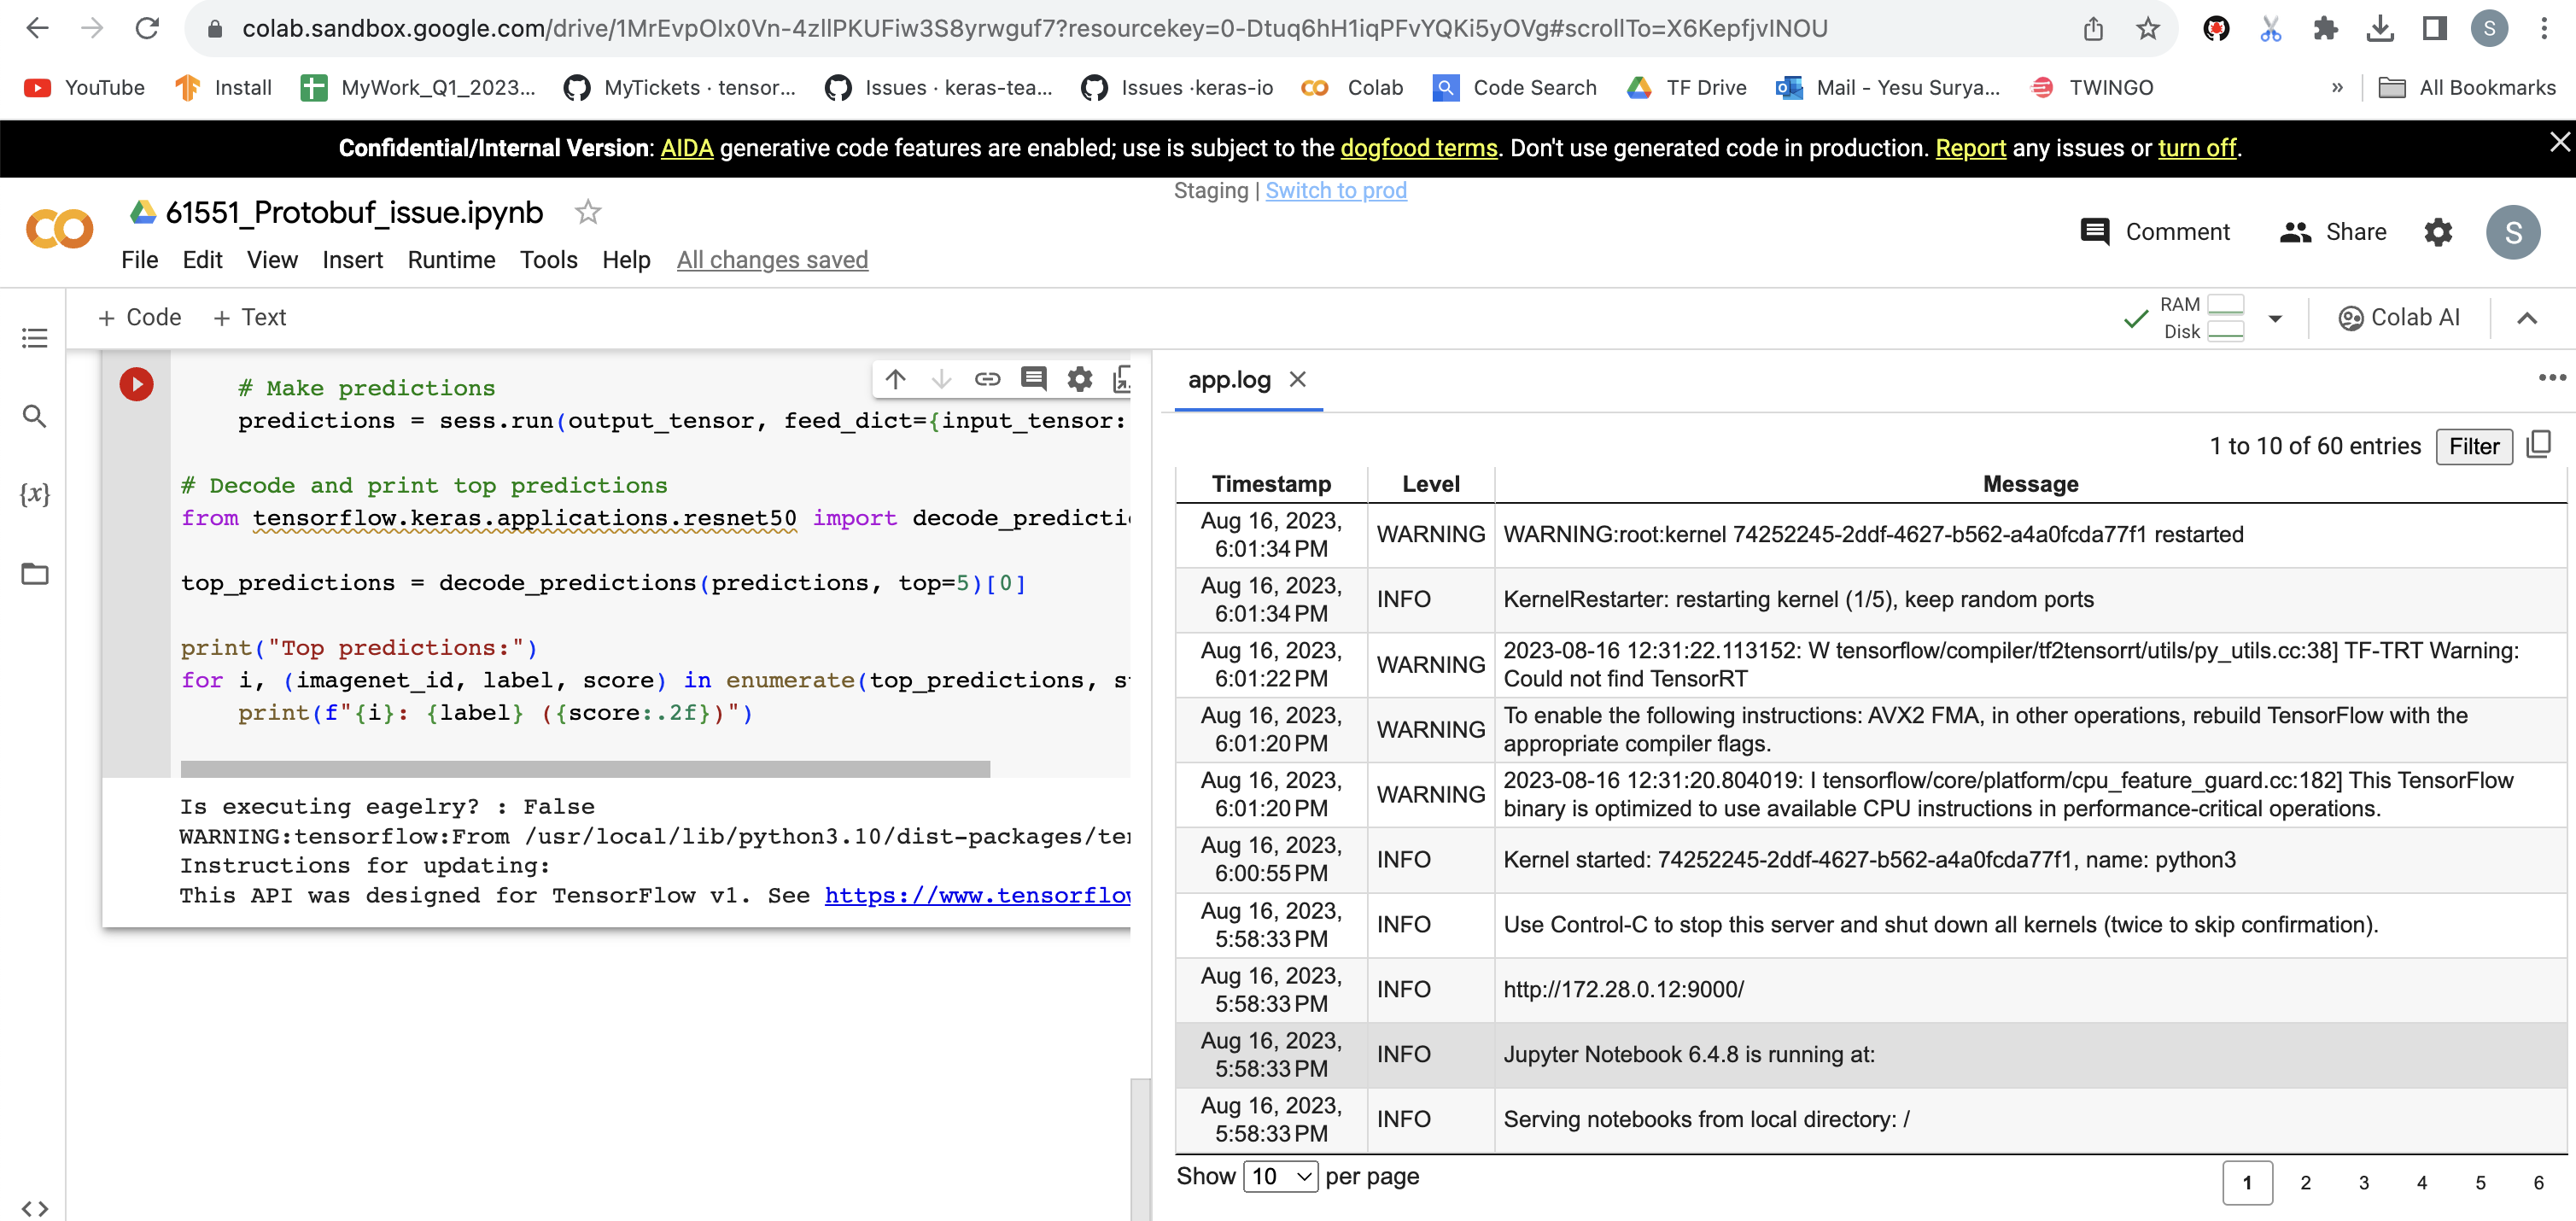Open the table of contents sidebar panel
The width and height of the screenshot is (2576, 1221).
click(x=34, y=339)
